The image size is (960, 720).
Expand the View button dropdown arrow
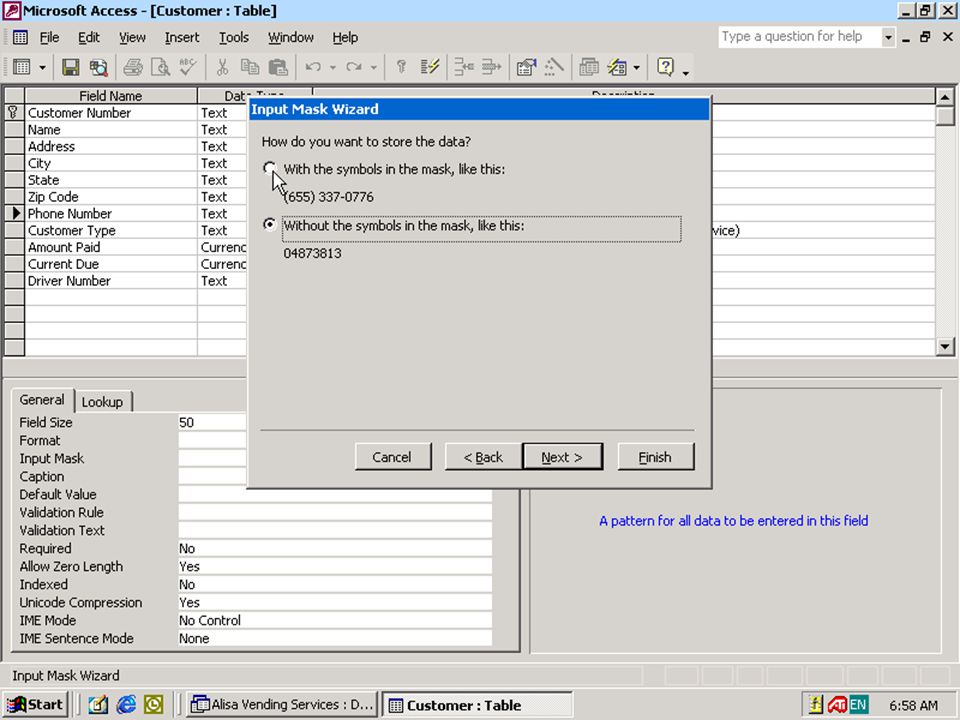pos(42,67)
